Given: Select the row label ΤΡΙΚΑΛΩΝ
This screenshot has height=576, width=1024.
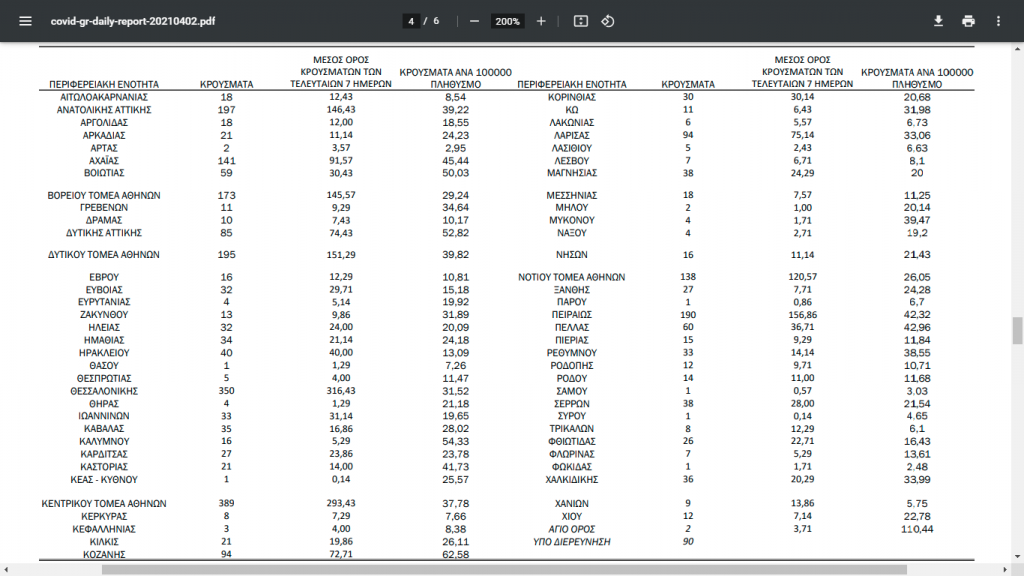Looking at the screenshot, I should coord(571,429).
